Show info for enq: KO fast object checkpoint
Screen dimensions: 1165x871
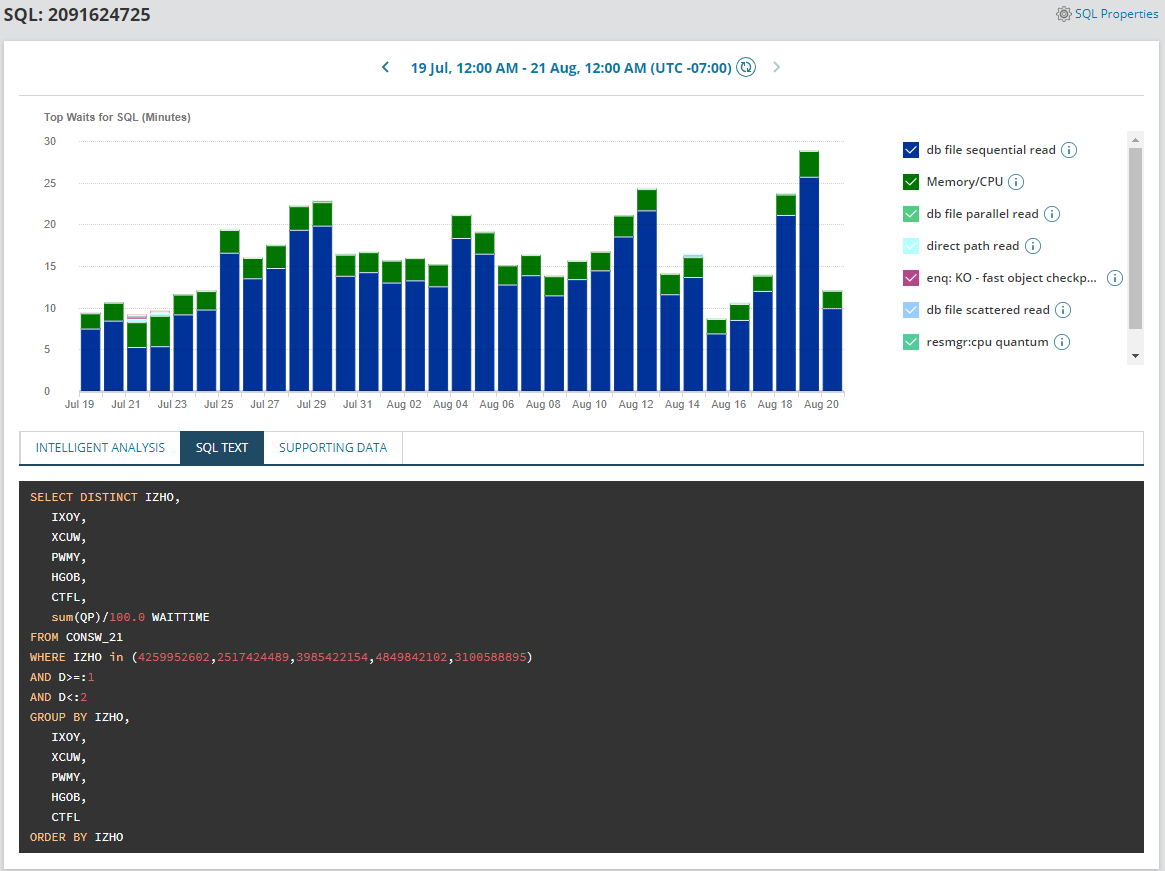coord(1114,278)
